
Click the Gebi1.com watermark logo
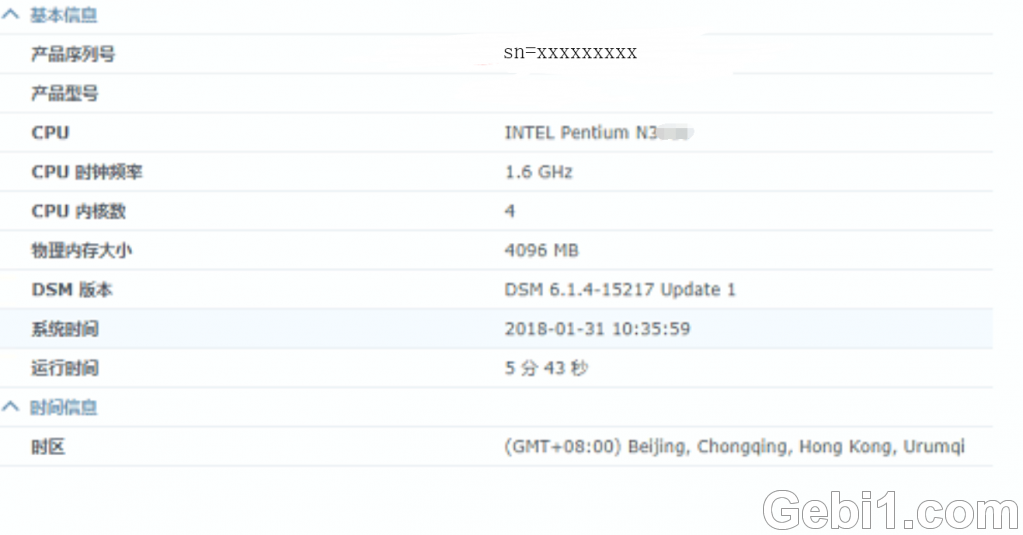coord(890,510)
